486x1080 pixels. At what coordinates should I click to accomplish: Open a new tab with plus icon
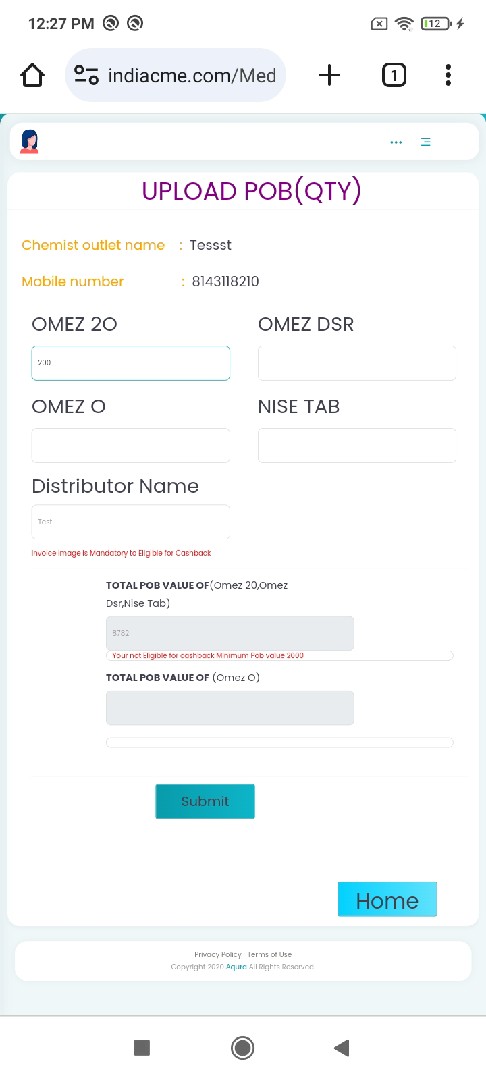[330, 75]
